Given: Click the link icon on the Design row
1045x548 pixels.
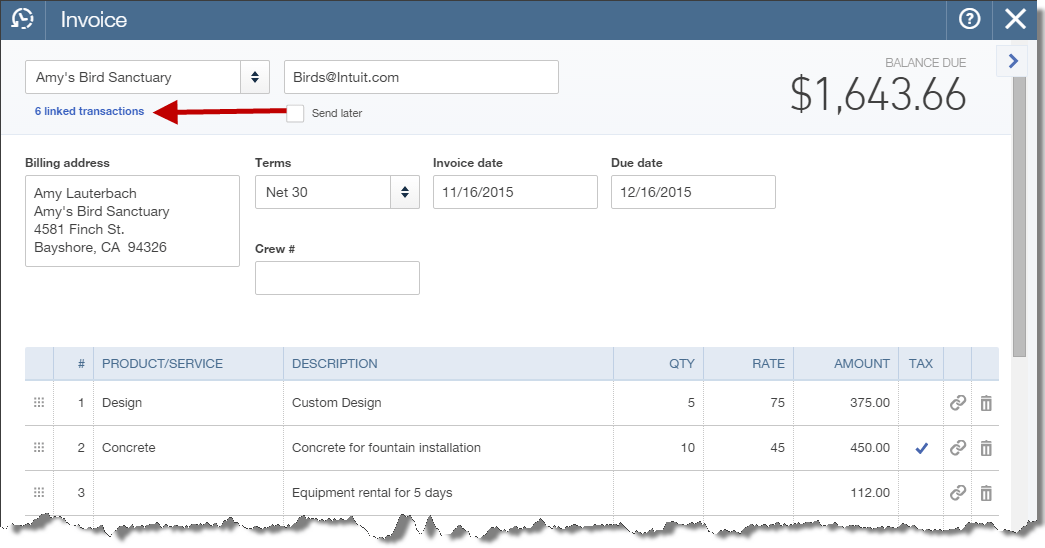Looking at the screenshot, I should point(958,403).
